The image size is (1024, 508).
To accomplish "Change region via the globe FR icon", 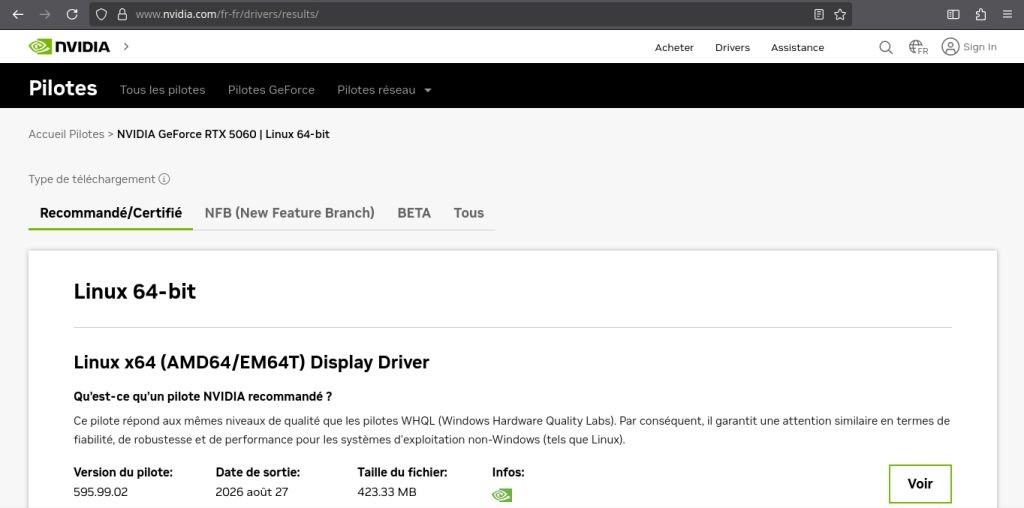I will [x=918, y=47].
